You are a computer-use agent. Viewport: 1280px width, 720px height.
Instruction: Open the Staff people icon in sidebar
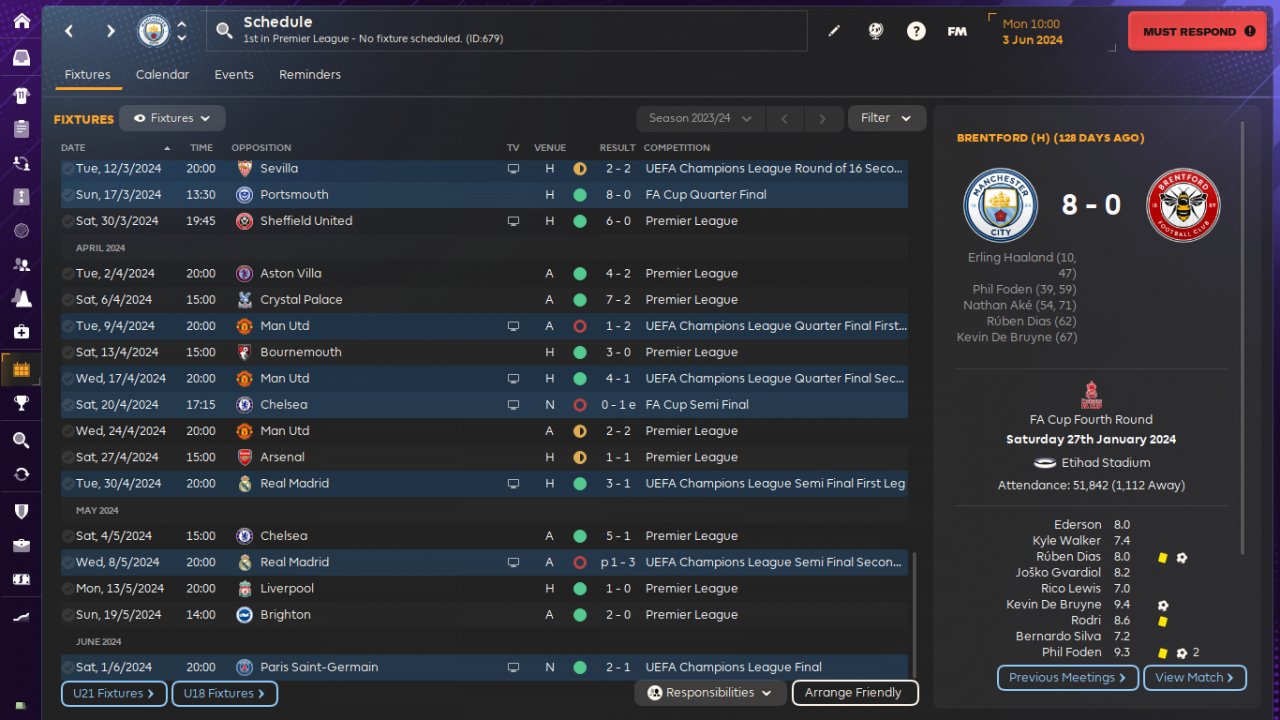click(21, 264)
